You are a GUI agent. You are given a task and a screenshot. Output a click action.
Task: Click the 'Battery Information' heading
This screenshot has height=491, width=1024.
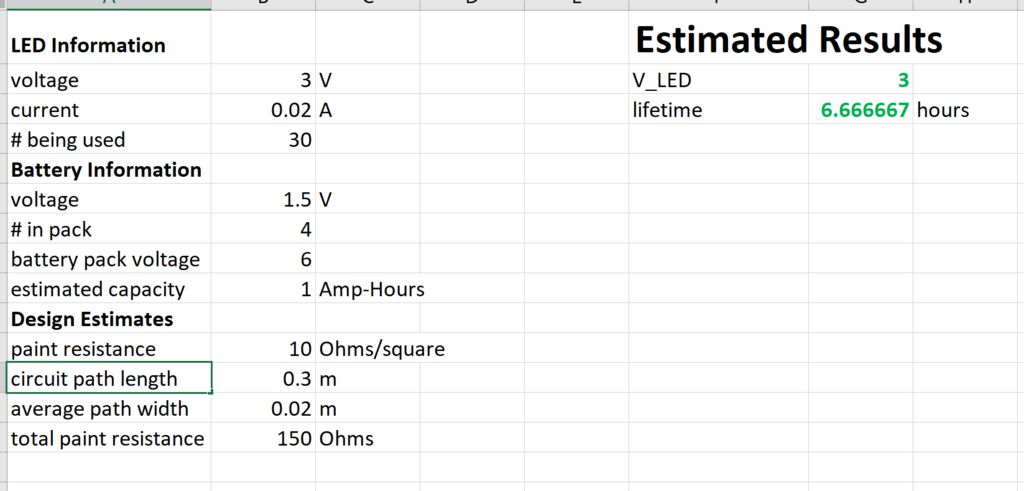coord(108,170)
